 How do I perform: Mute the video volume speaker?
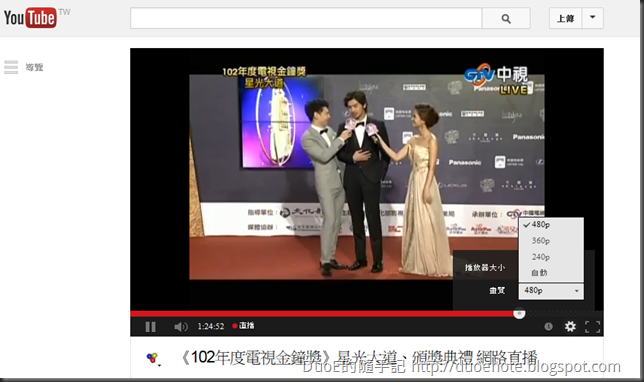(181, 327)
